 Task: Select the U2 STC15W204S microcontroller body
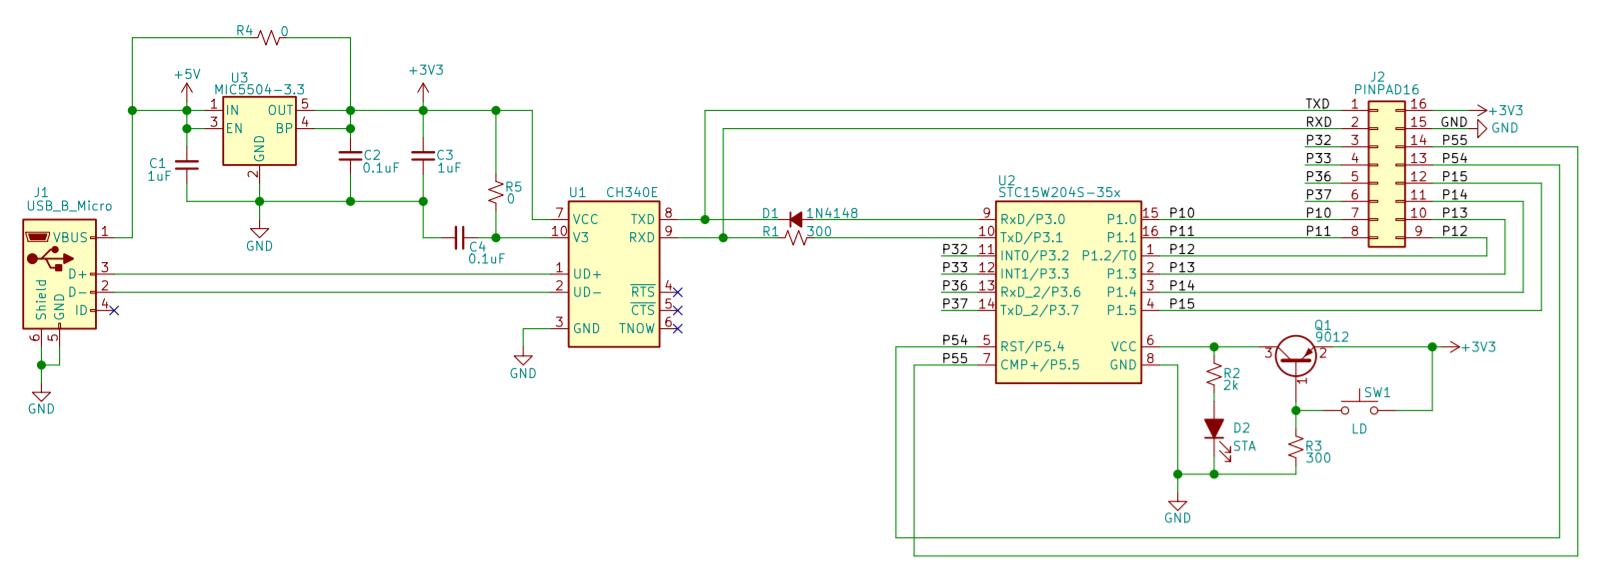click(x=1068, y=292)
